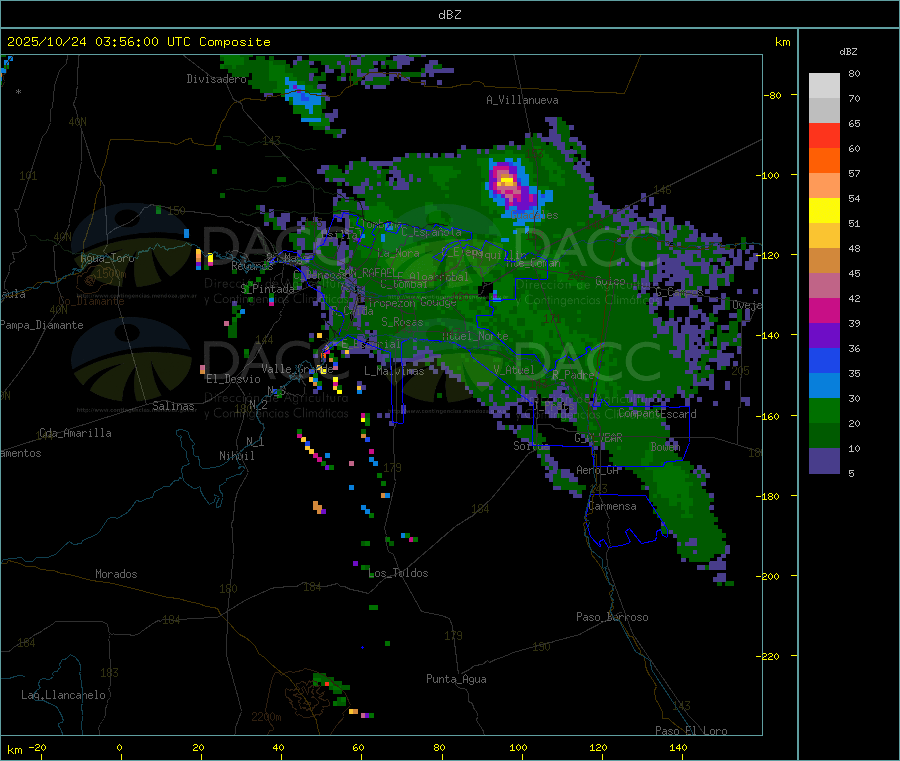The width and height of the screenshot is (900, 761).
Task: Click the '57' value beside the legend
Action: pos(854,173)
